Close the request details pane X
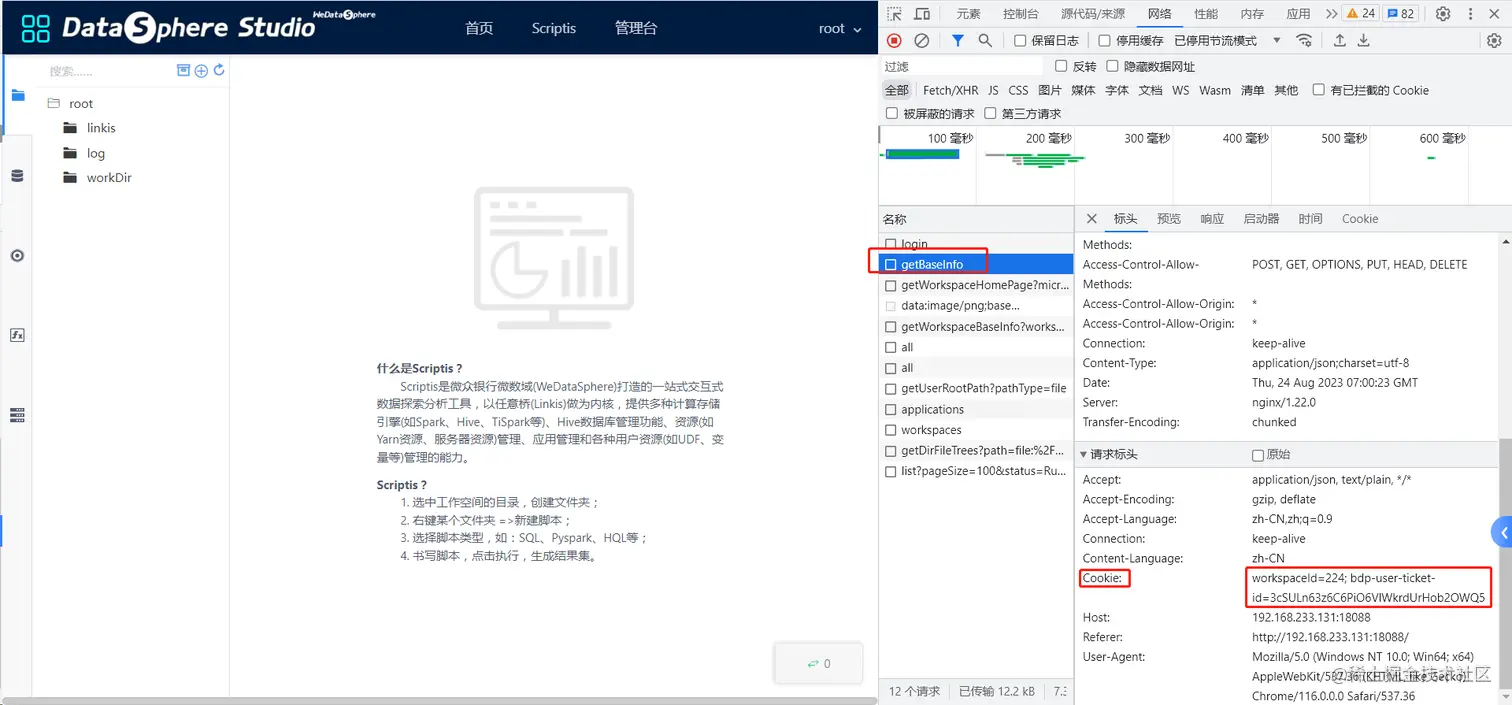This screenshot has height=705, width=1512. click(1091, 218)
